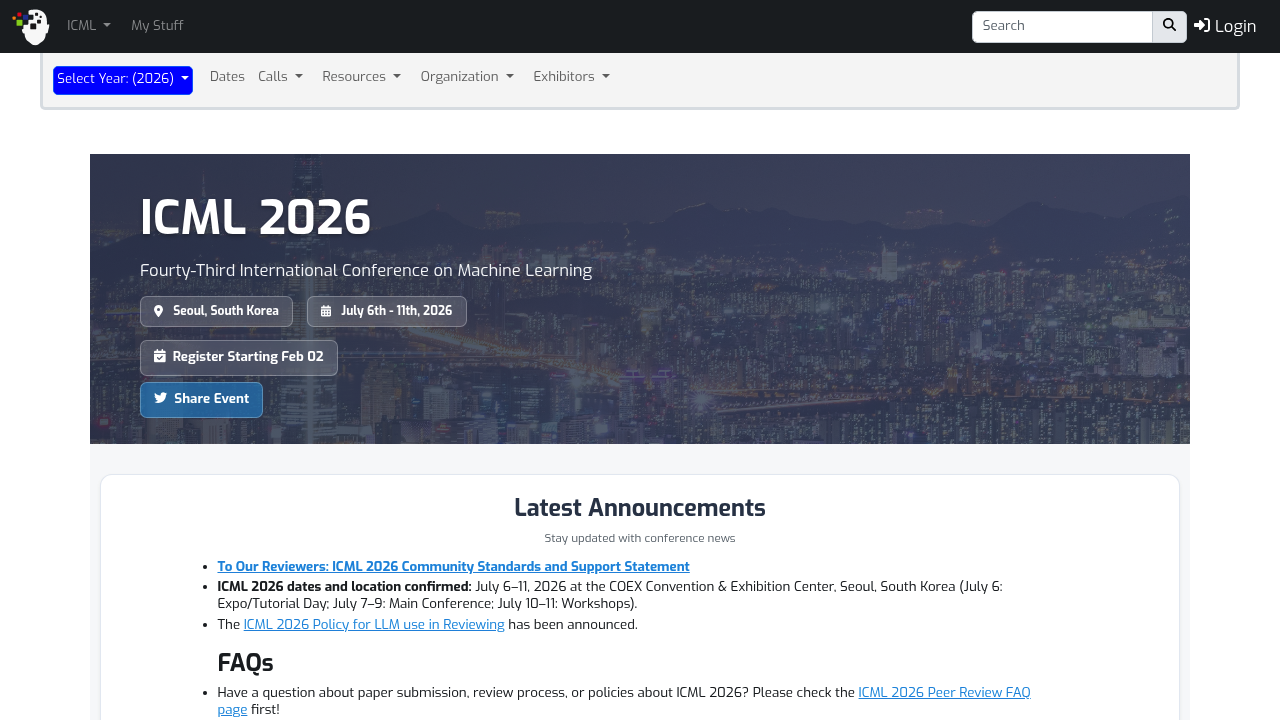Click the magnifying glass search button

[1169, 26]
